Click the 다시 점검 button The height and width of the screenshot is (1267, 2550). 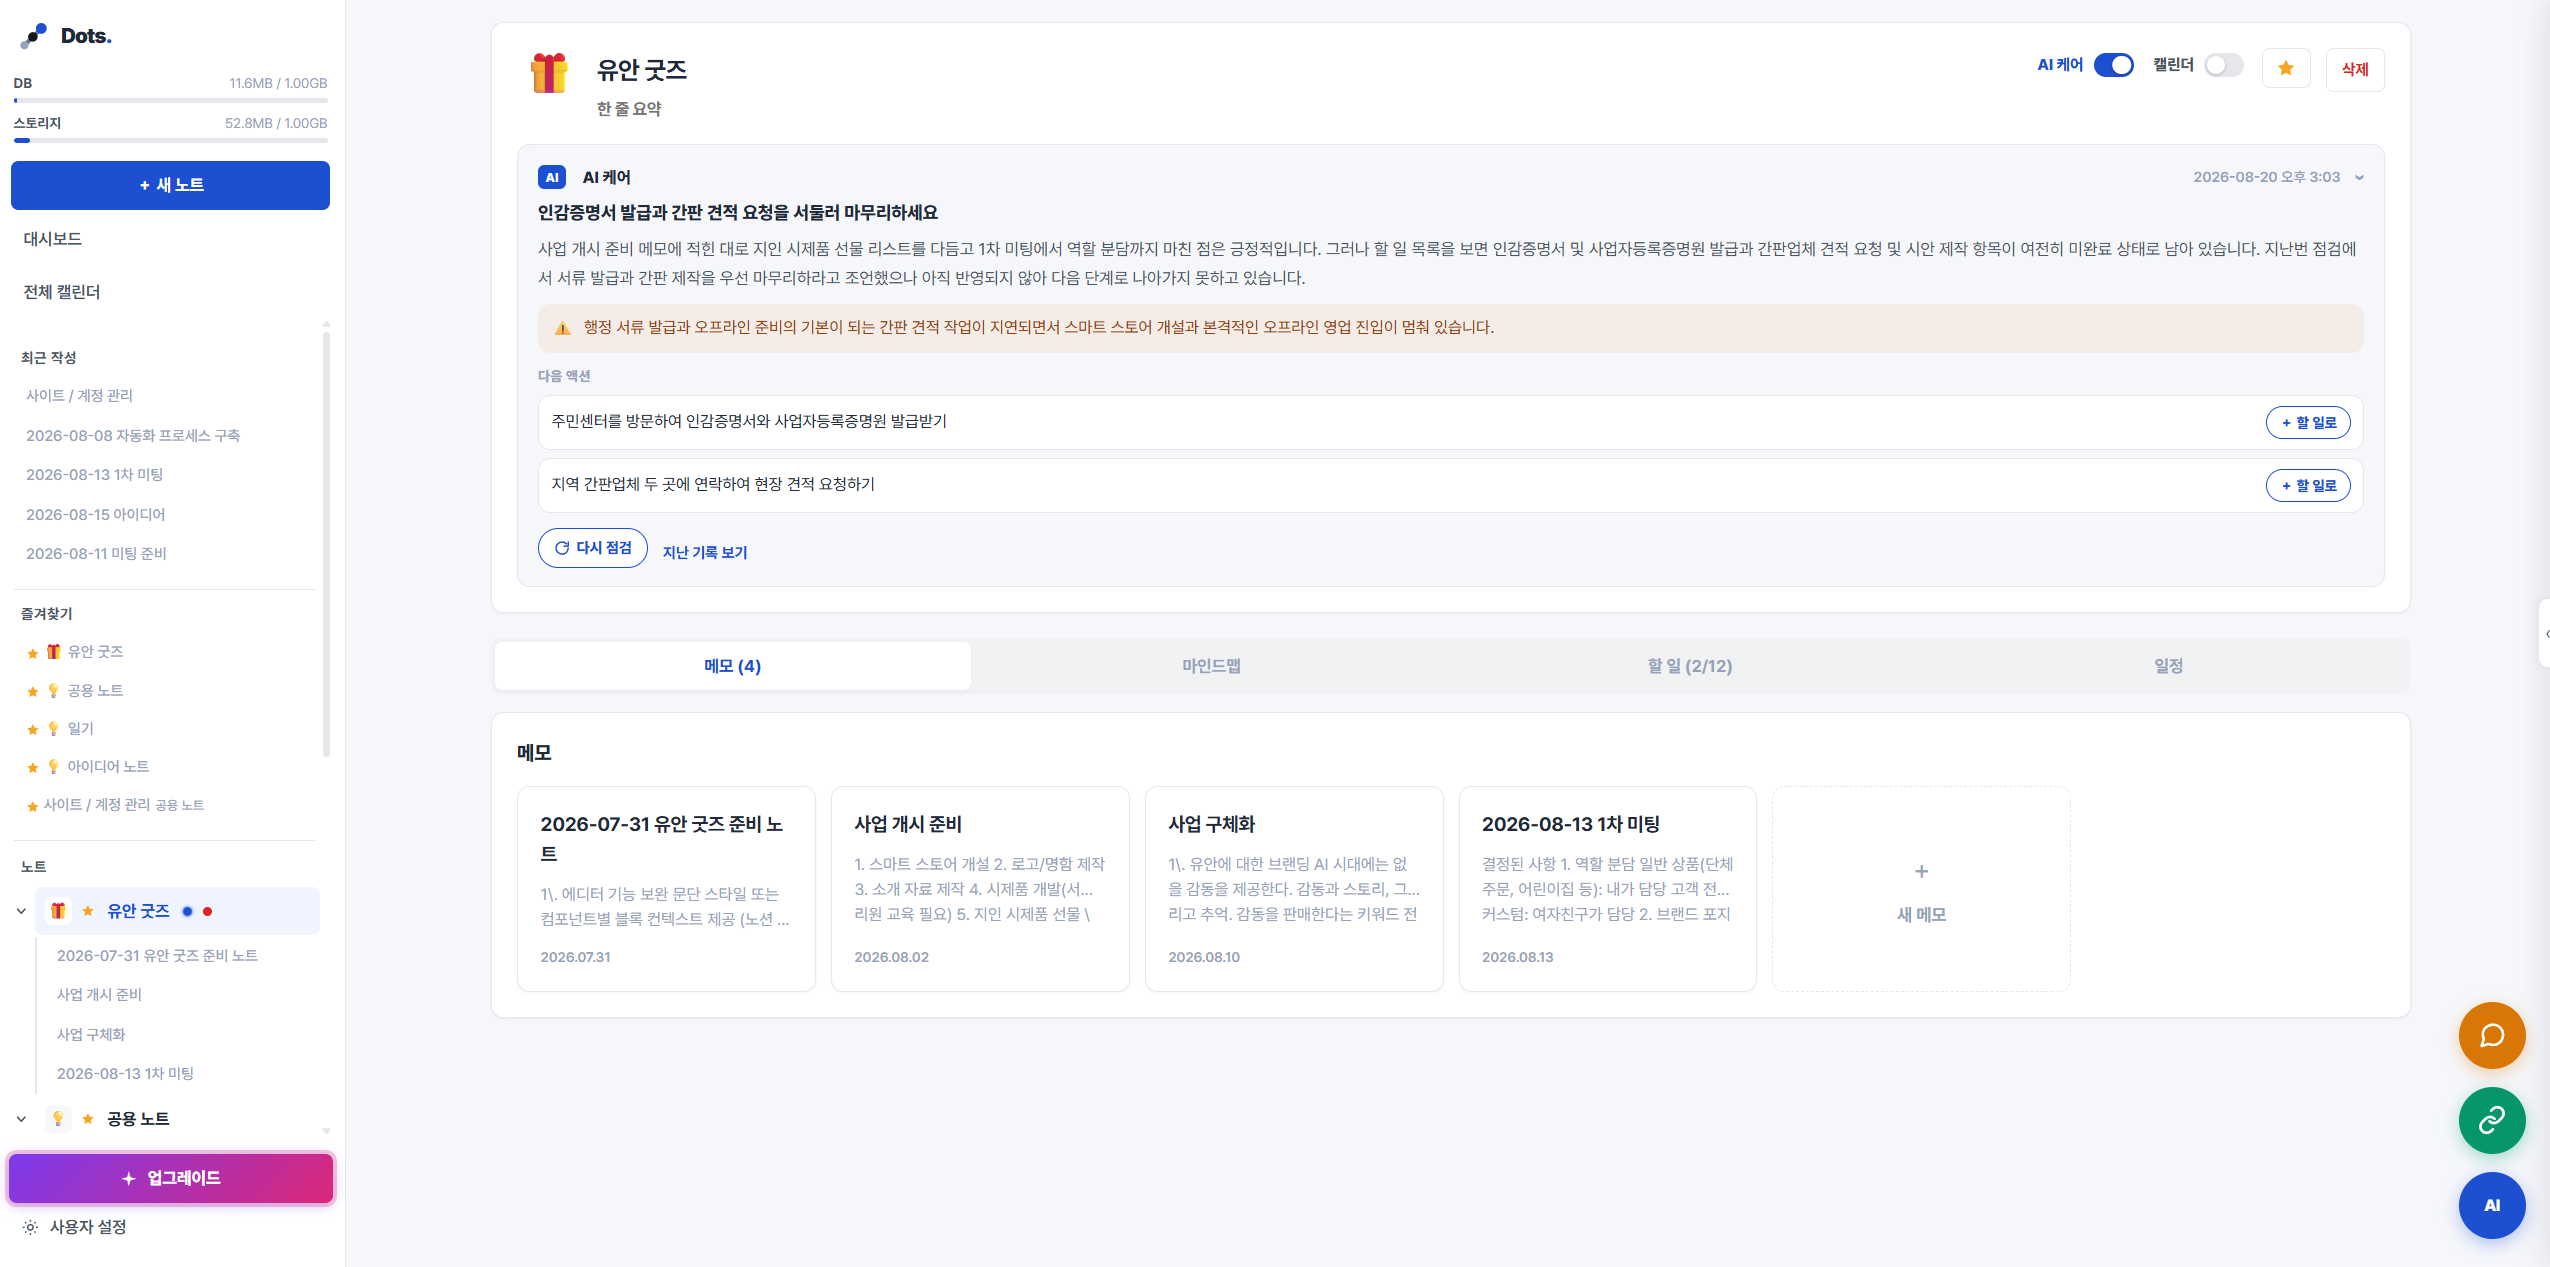tap(593, 548)
